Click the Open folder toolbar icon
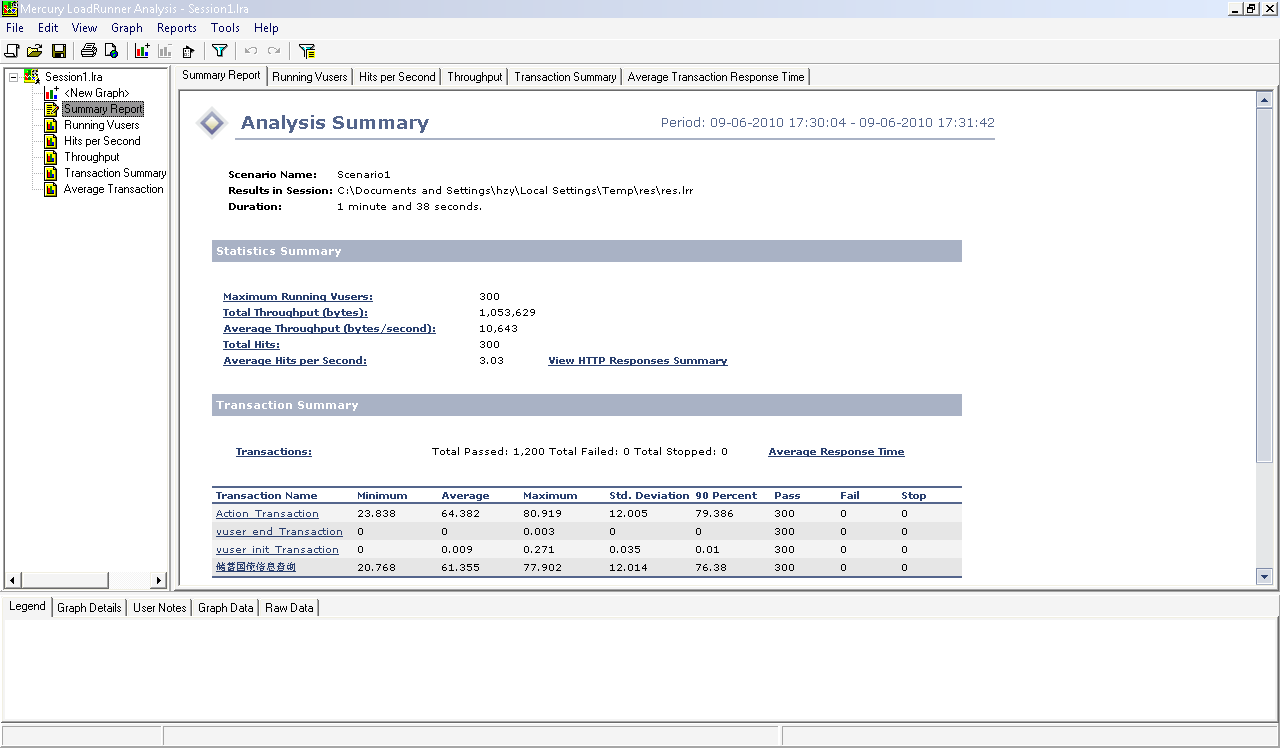1280x748 pixels. click(35, 51)
